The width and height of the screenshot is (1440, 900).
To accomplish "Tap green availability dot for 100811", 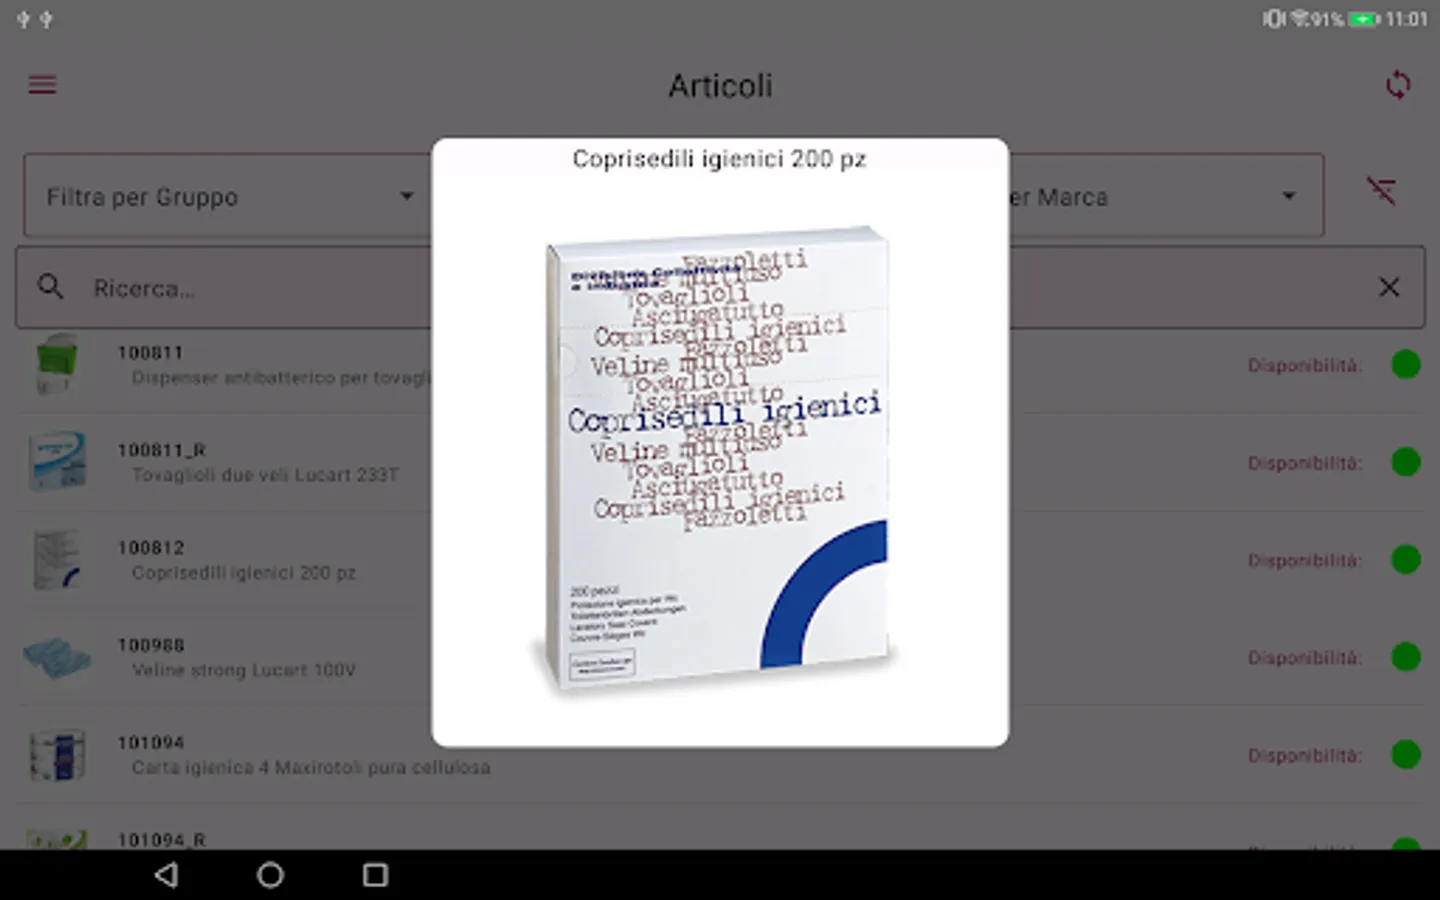I will (x=1406, y=365).
